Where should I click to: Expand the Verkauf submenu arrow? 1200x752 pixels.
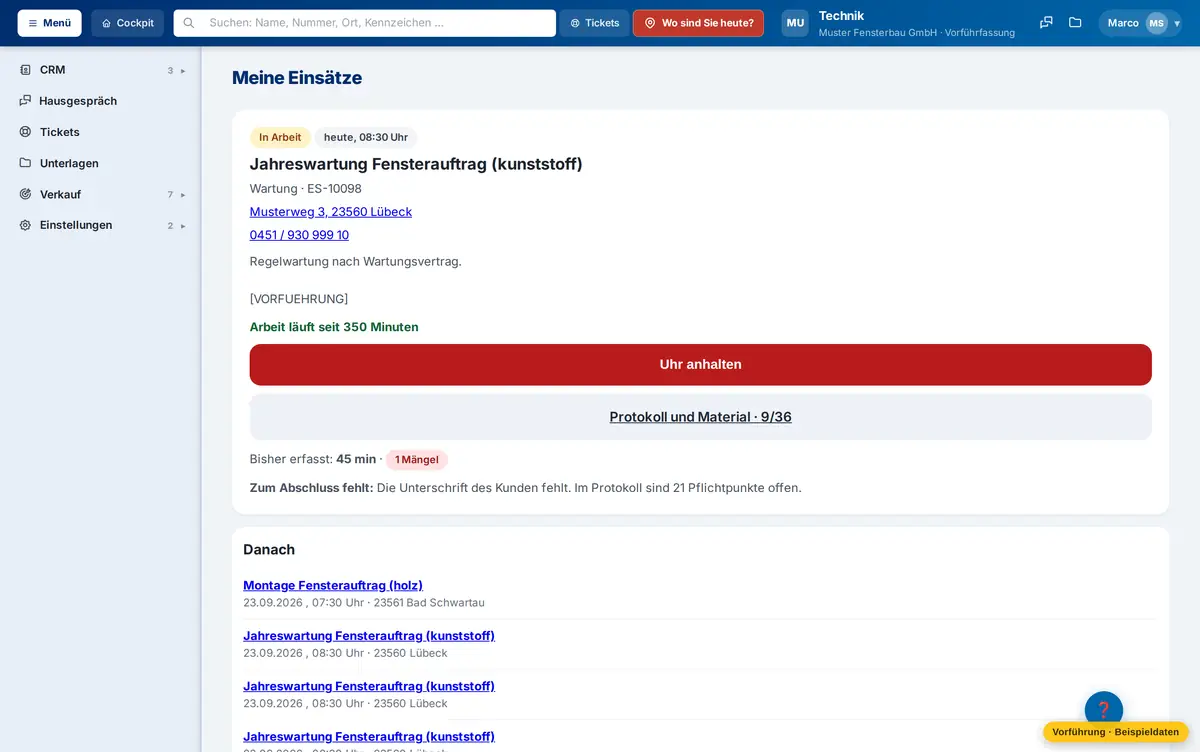pyautogui.click(x=183, y=194)
